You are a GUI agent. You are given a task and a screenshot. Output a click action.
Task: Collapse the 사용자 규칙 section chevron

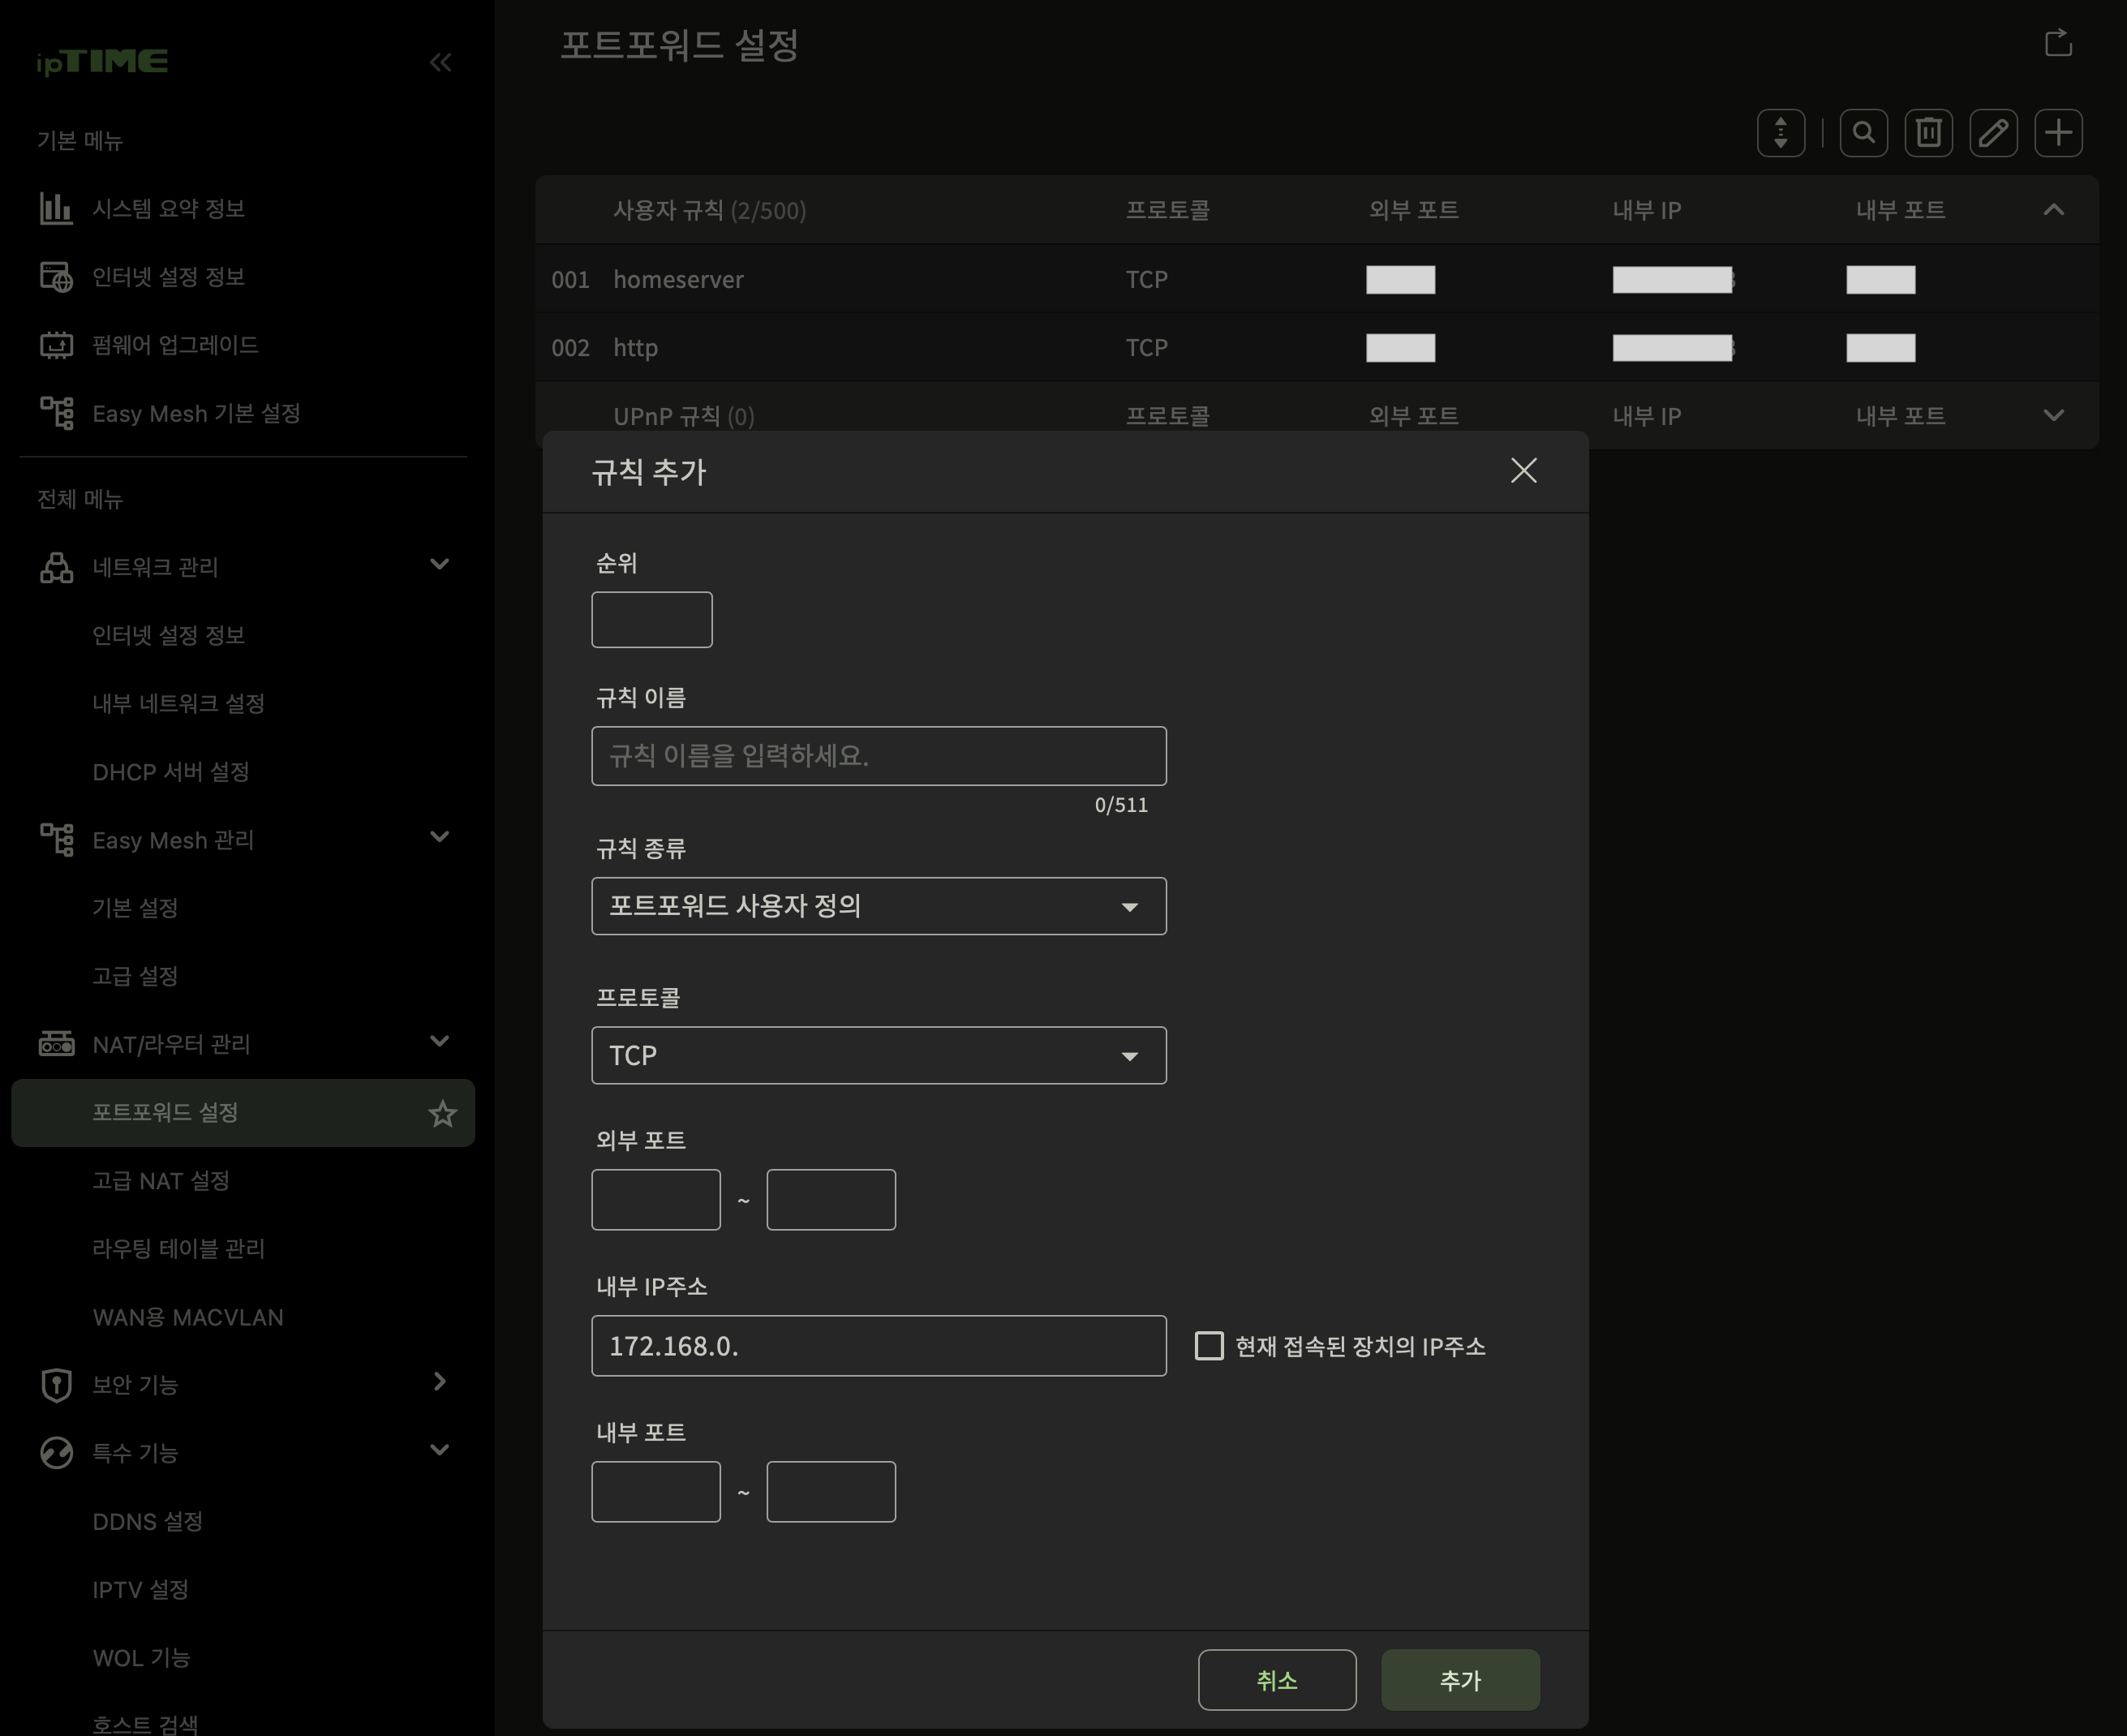click(x=2053, y=210)
